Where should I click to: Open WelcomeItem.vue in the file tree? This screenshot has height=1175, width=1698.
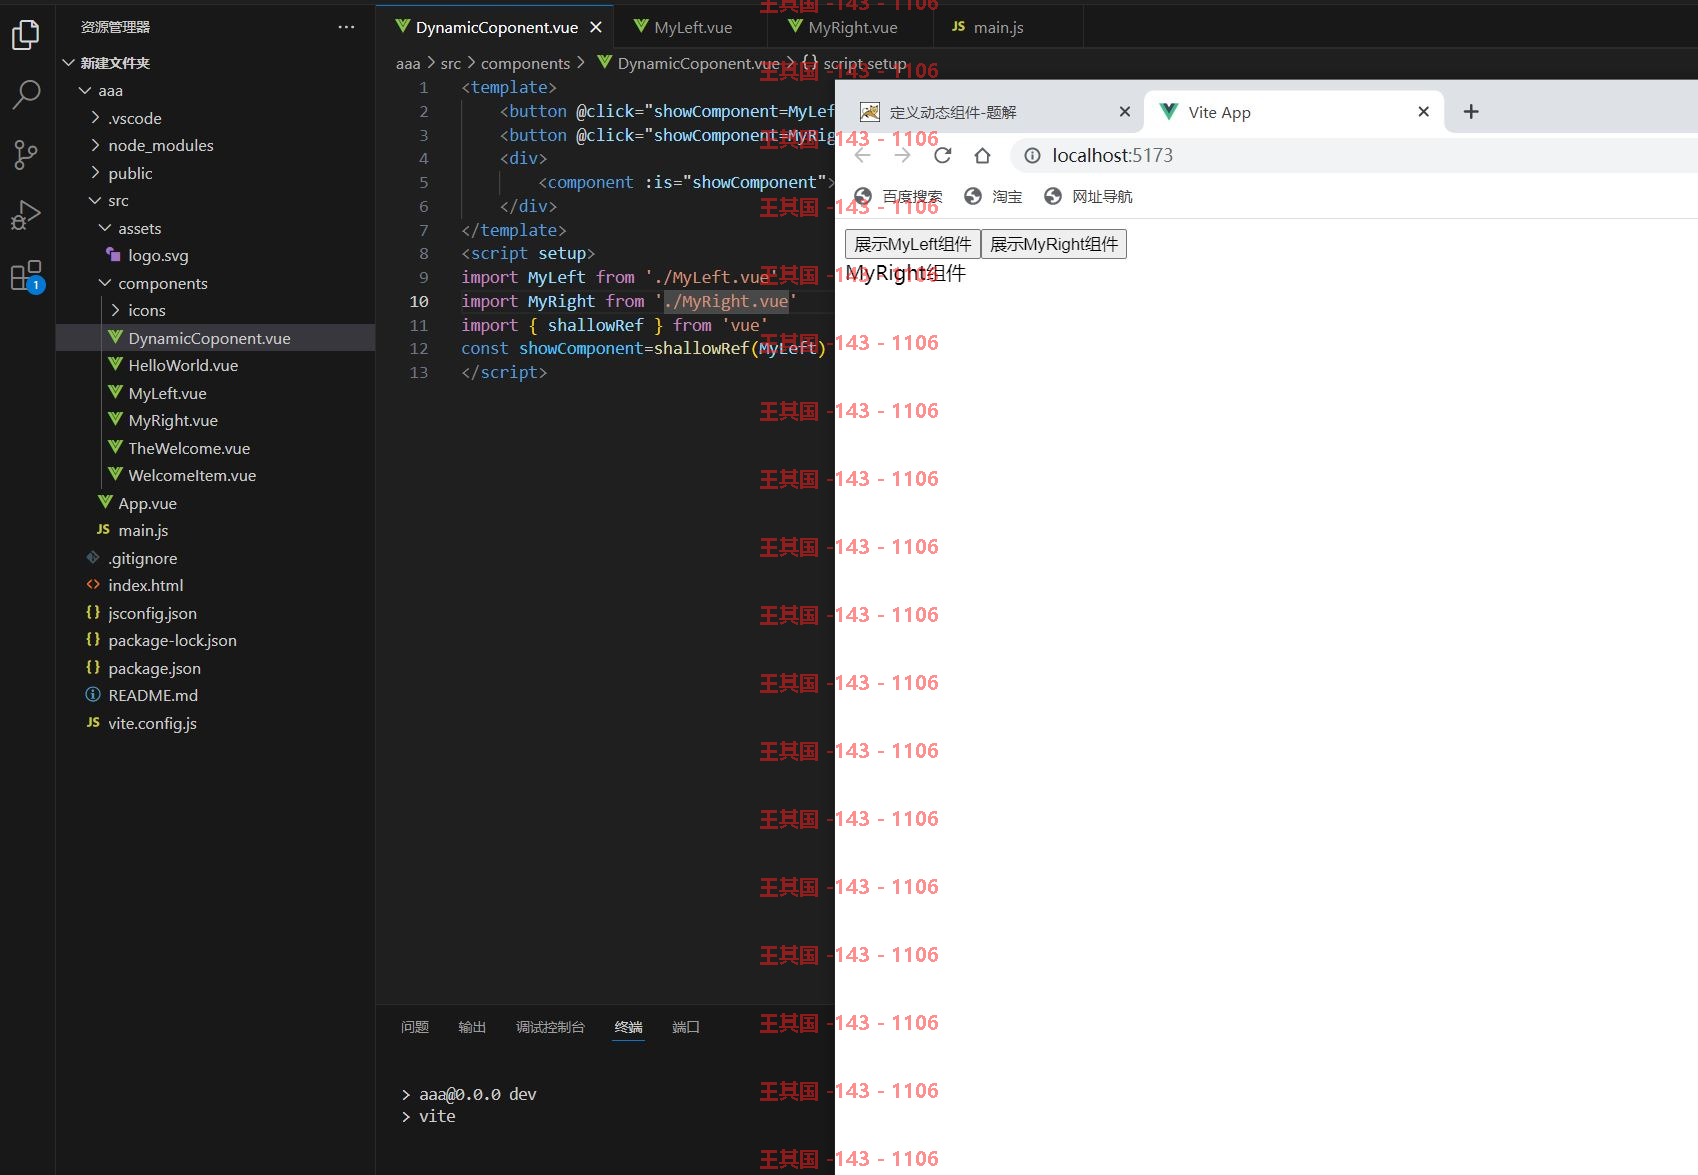215,475
